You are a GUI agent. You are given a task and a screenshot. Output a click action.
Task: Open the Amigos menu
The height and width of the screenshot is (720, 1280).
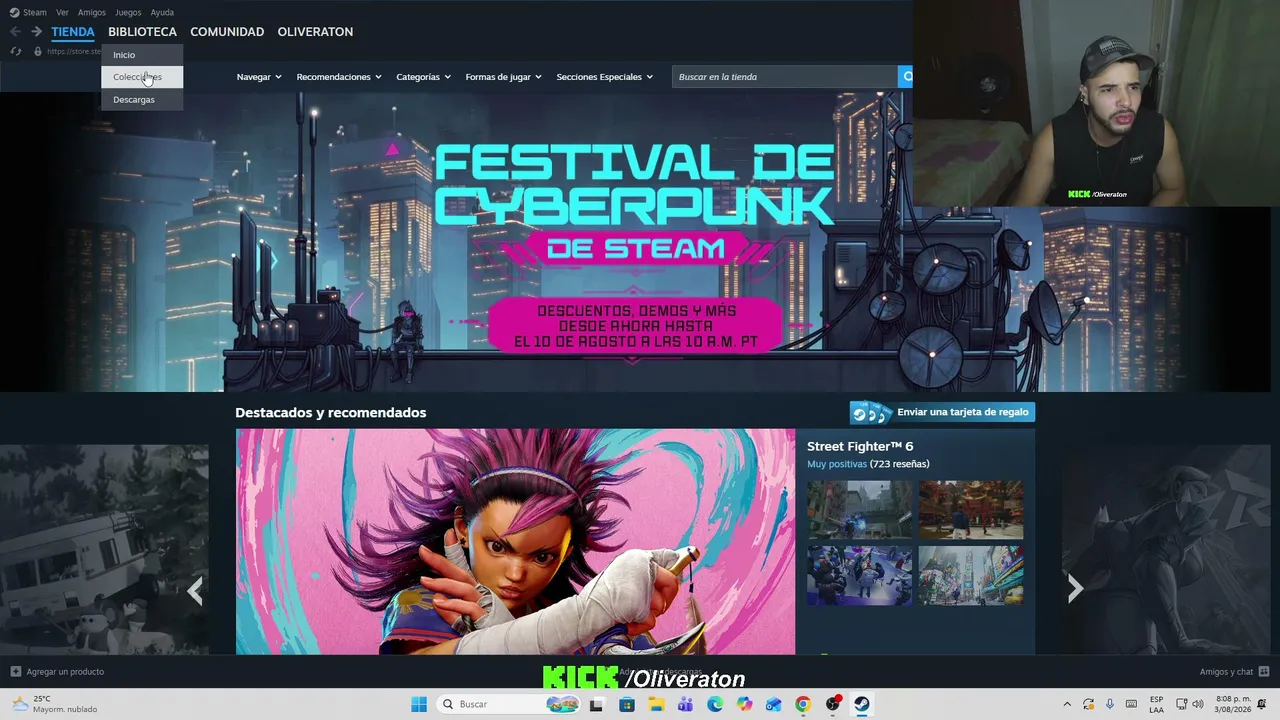92,12
